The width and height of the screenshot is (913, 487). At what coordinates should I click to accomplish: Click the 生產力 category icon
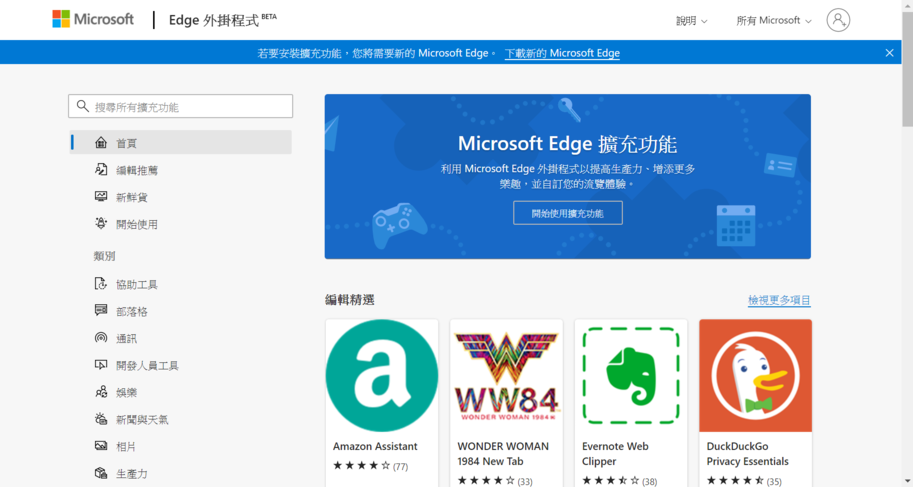pyautogui.click(x=101, y=473)
